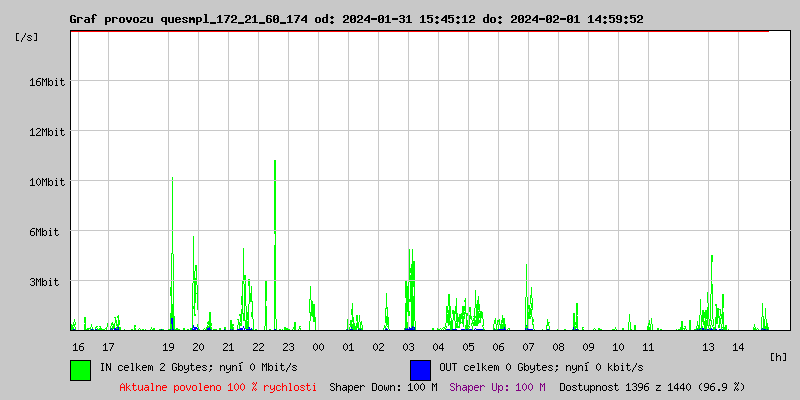
Task: Click the hour 22 x-axis label
Action: coord(258,347)
